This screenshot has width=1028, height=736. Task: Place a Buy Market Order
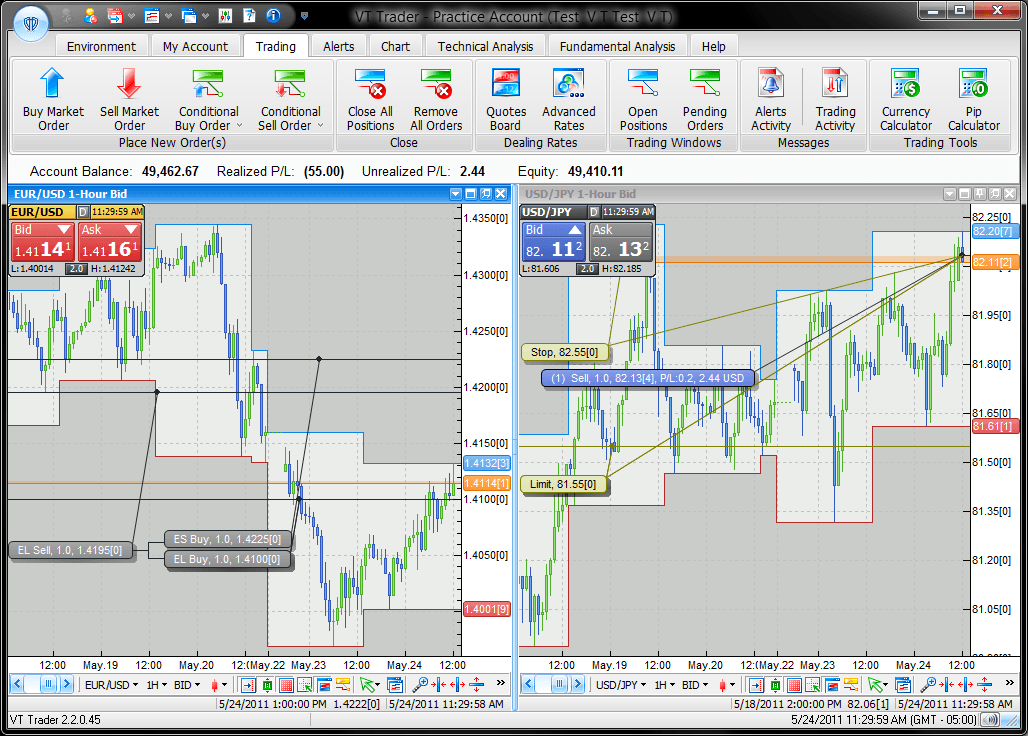click(53, 100)
